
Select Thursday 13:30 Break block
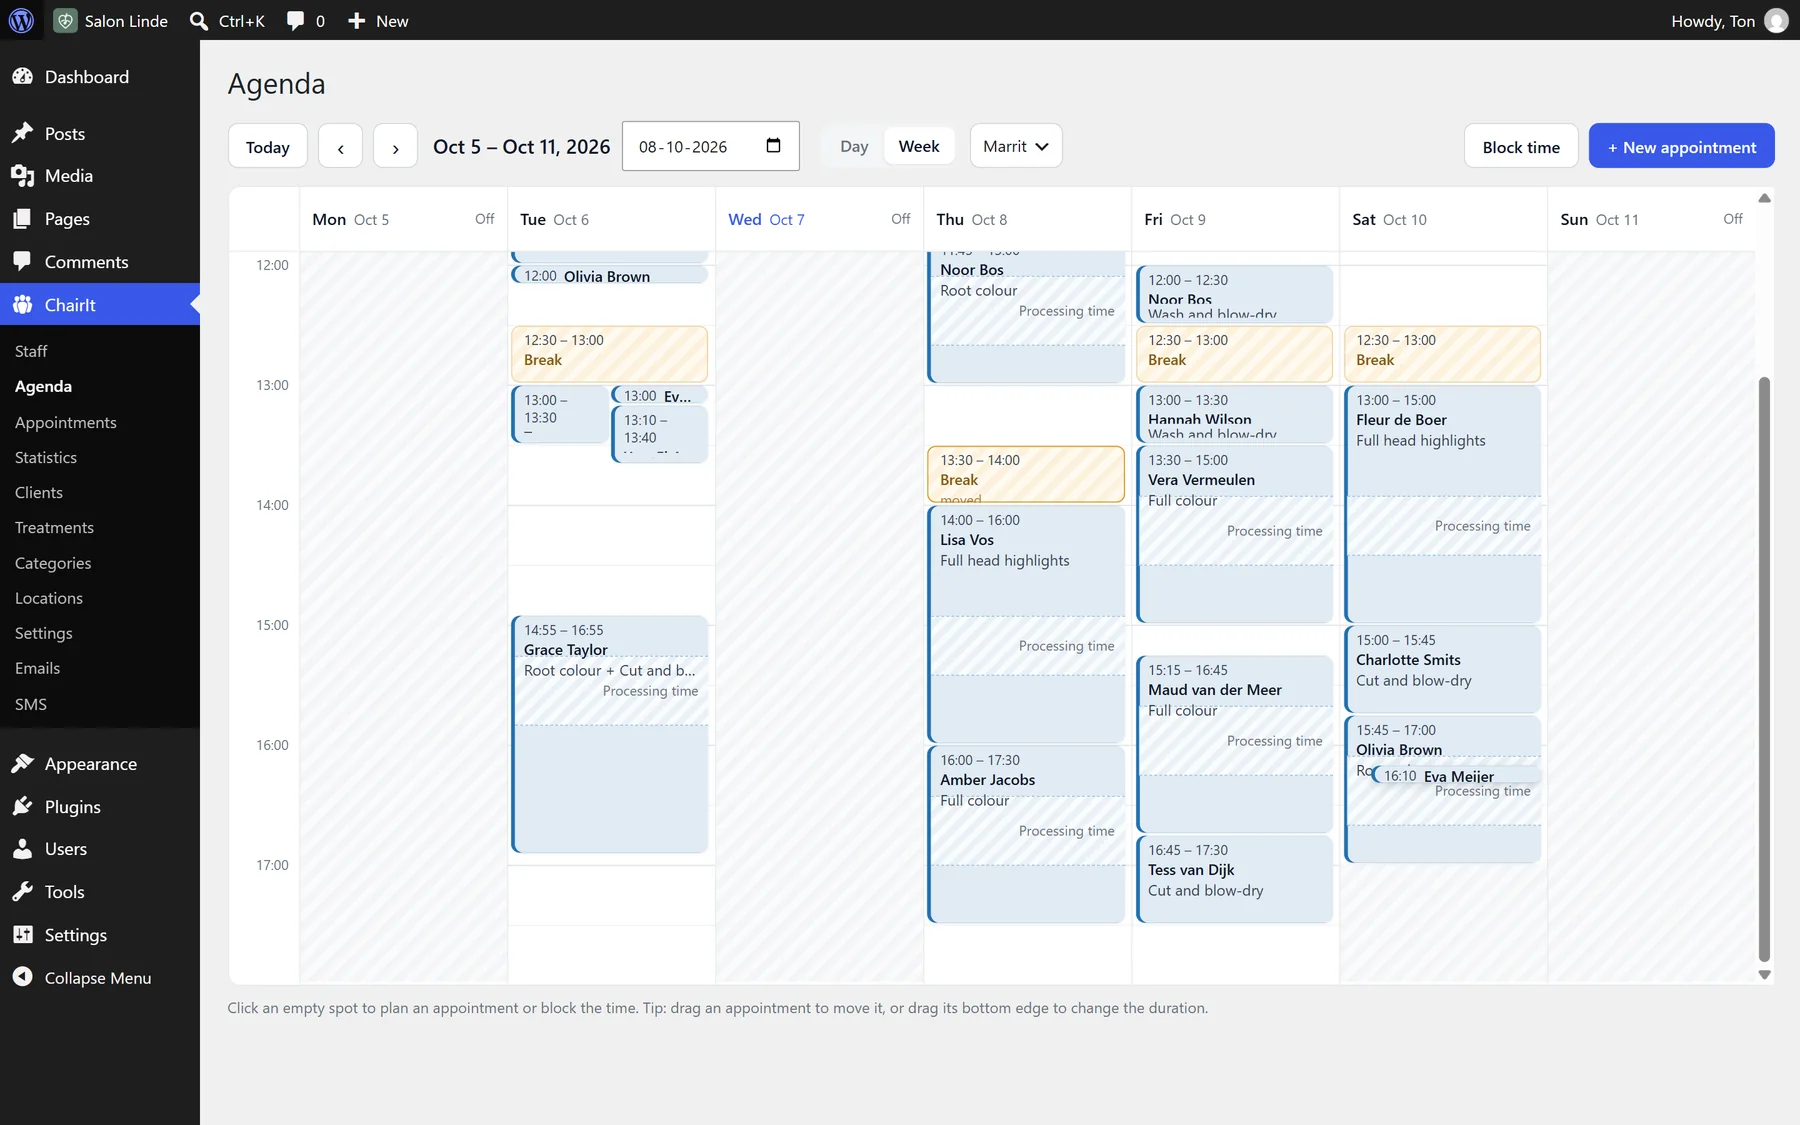[1026, 474]
